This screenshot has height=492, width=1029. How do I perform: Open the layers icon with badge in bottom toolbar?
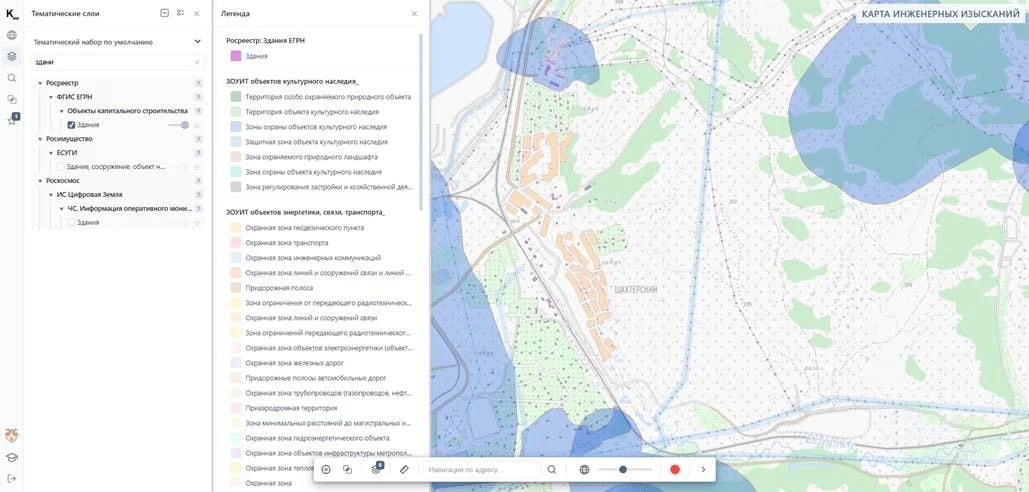(x=377, y=468)
